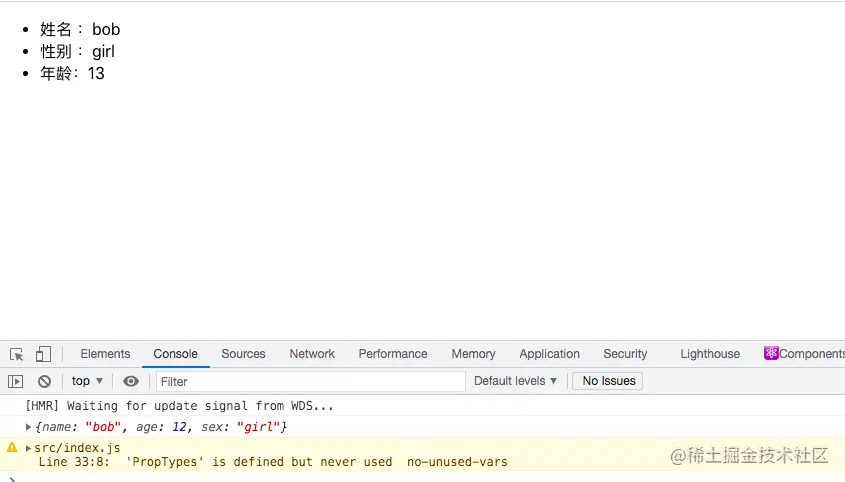
Task: Click the src/index.js warning source text
Action: [x=77, y=447]
